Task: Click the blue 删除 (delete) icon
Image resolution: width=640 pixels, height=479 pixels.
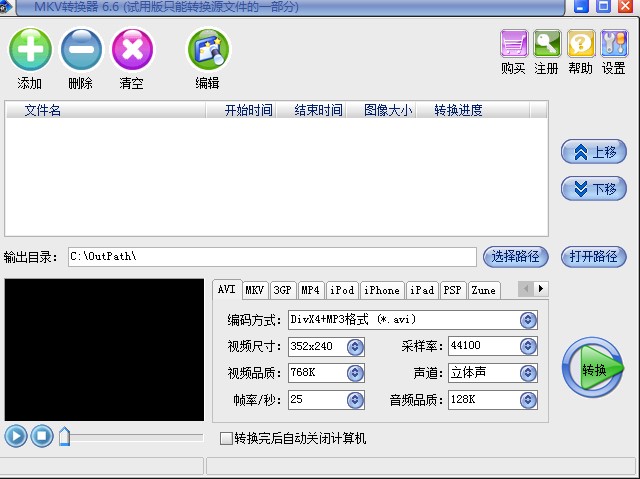Action: tap(81, 49)
